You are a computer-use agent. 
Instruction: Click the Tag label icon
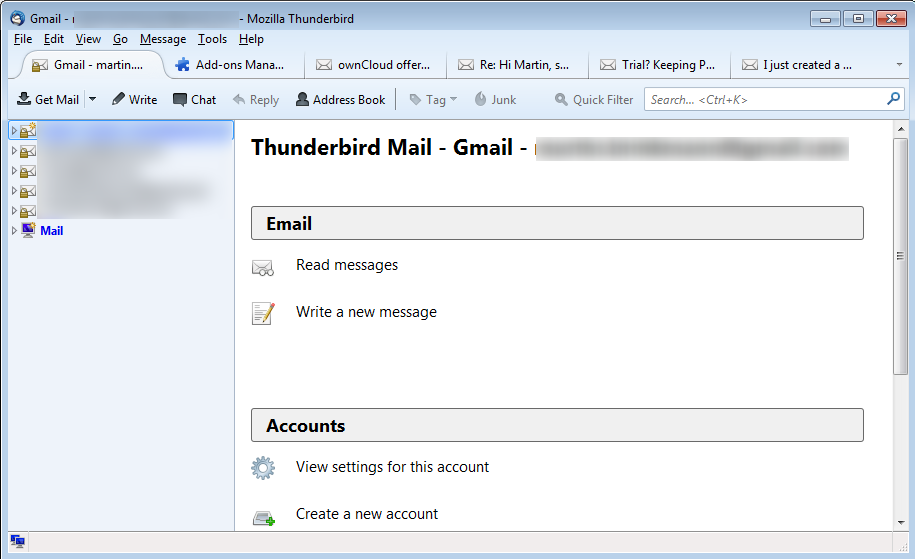click(x=415, y=100)
